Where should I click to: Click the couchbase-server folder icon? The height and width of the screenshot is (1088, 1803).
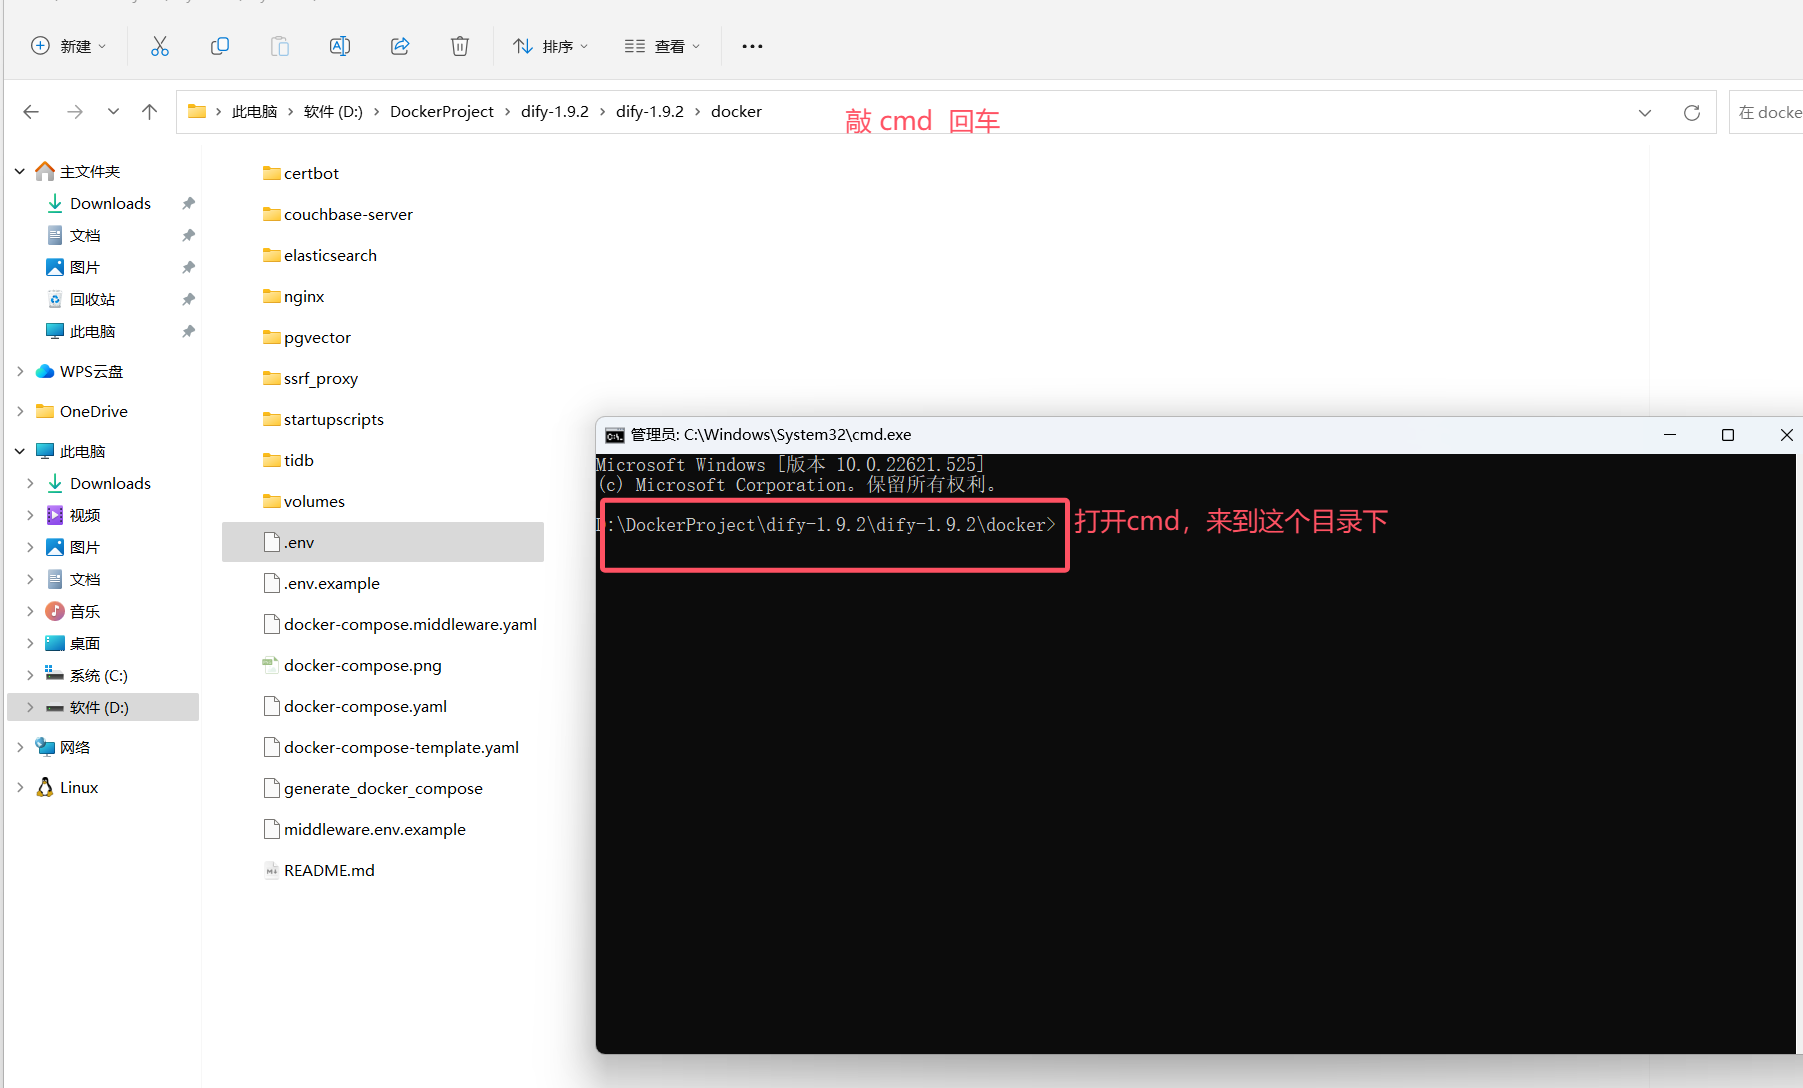[271, 214]
